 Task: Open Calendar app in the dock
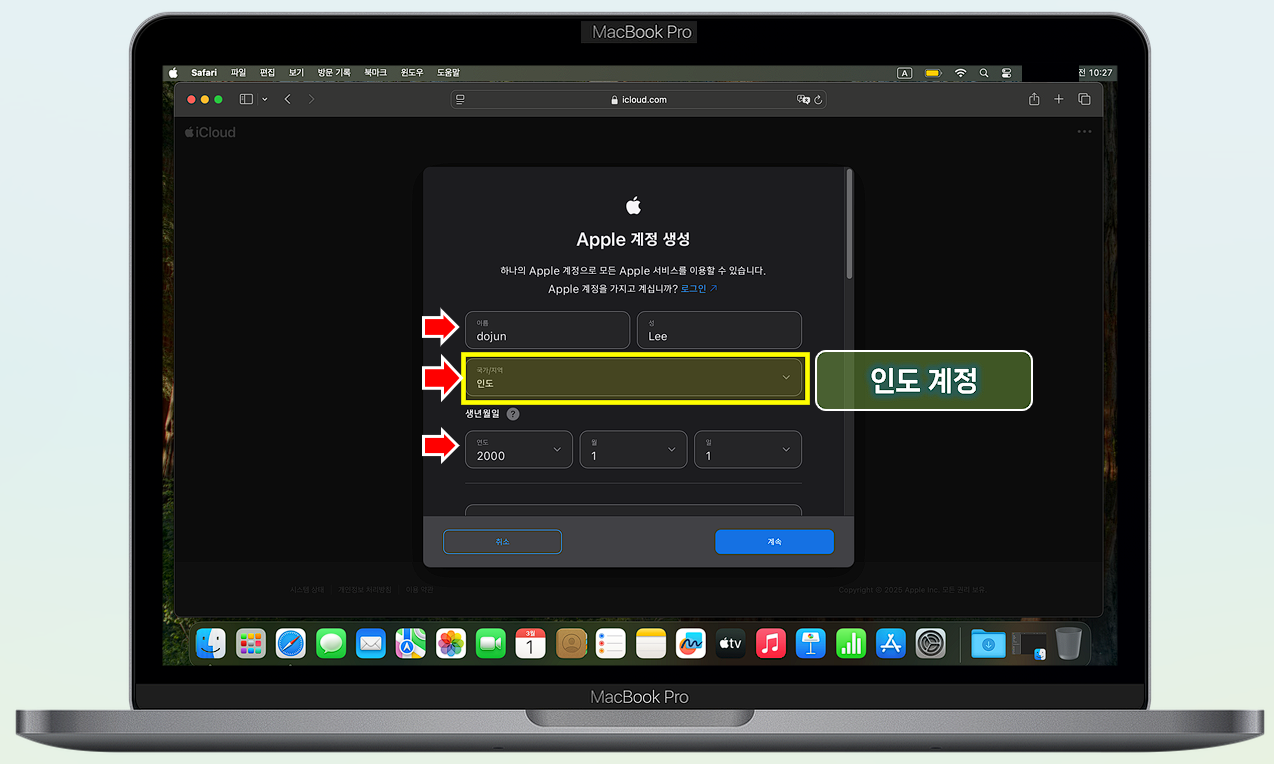point(530,643)
